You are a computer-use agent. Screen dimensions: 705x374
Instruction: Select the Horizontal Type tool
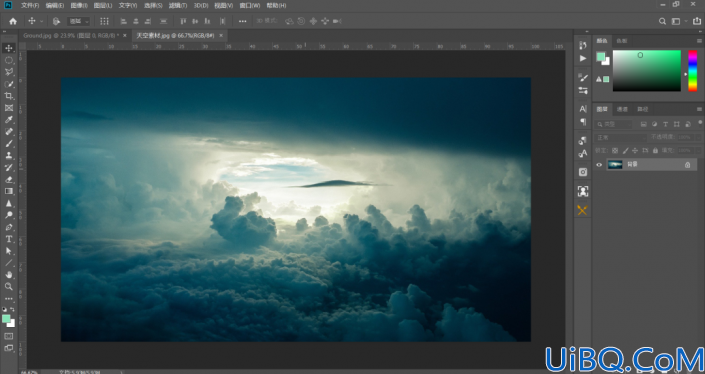tap(9, 239)
